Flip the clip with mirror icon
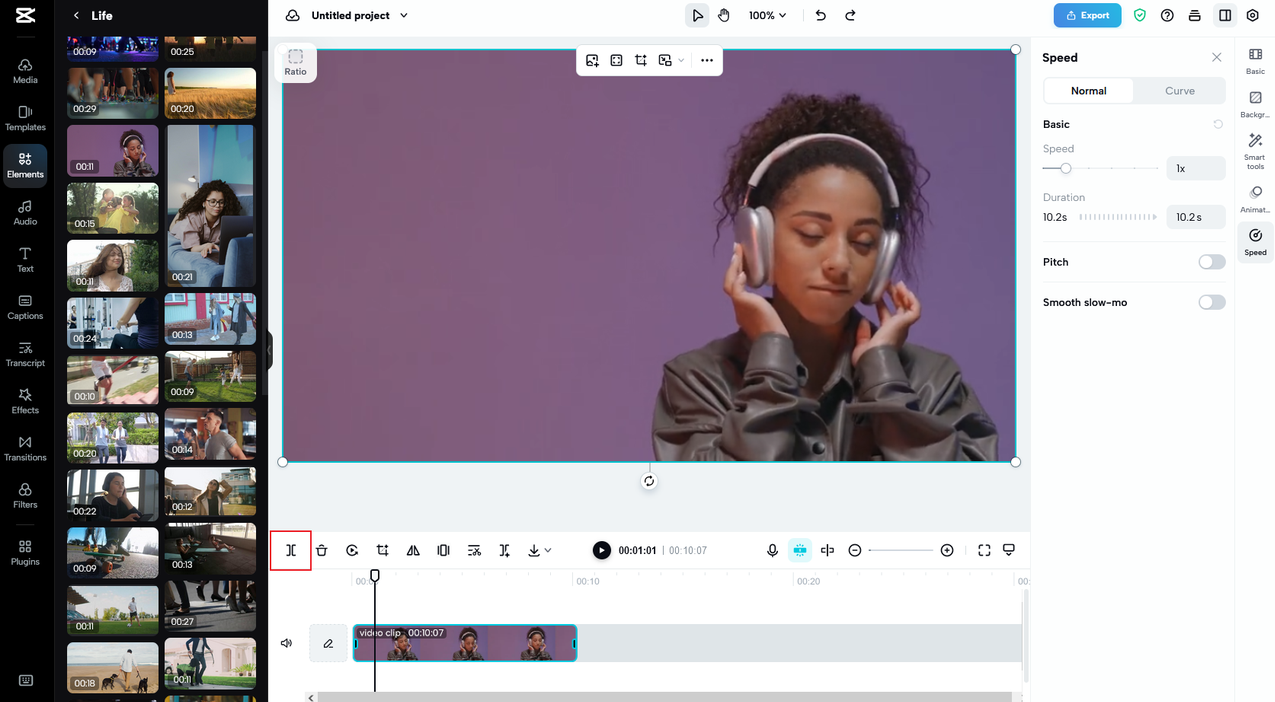Image resolution: width=1275 pixels, height=702 pixels. pos(413,550)
